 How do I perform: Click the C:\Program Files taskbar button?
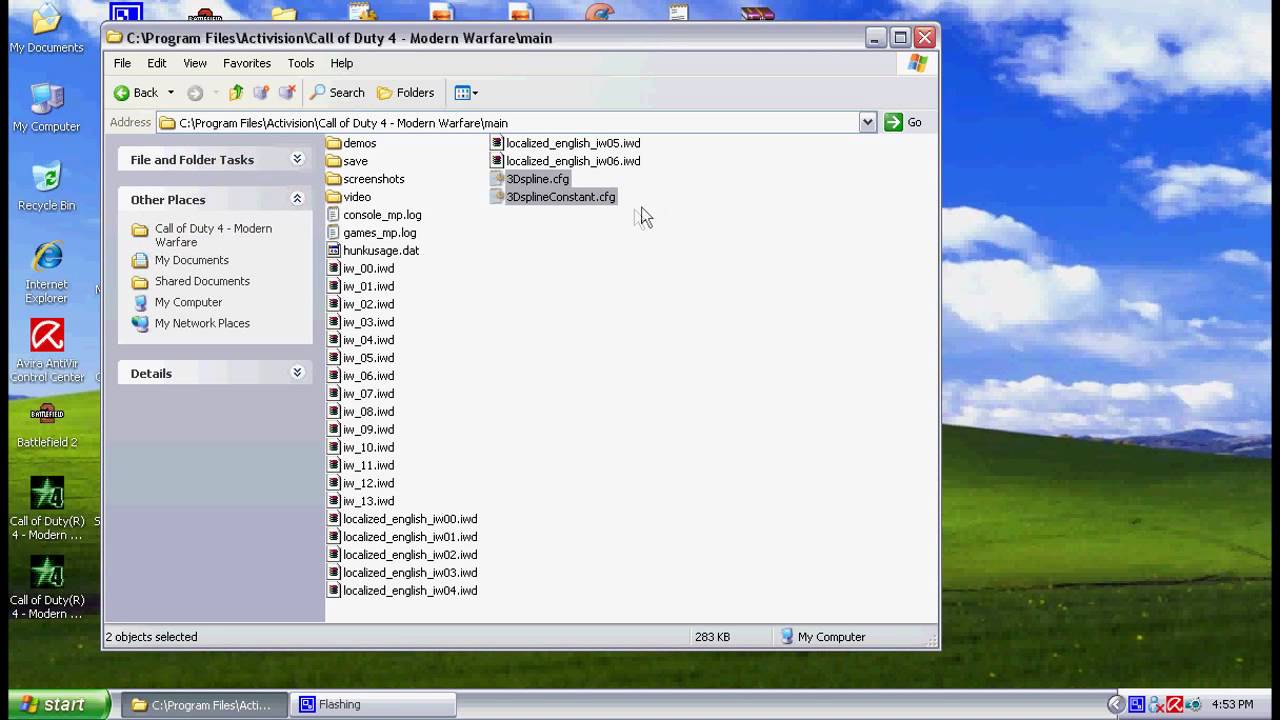[x=206, y=705]
